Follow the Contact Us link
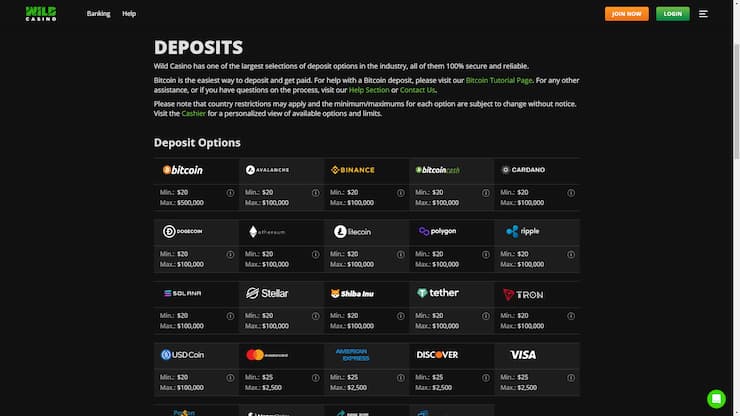 point(417,90)
